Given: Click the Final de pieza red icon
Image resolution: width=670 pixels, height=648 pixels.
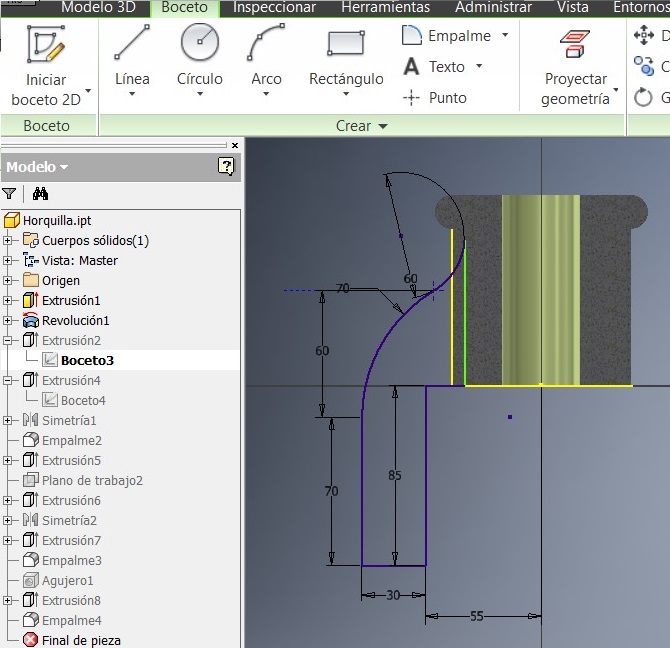Looking at the screenshot, I should pyautogui.click(x=31, y=640).
